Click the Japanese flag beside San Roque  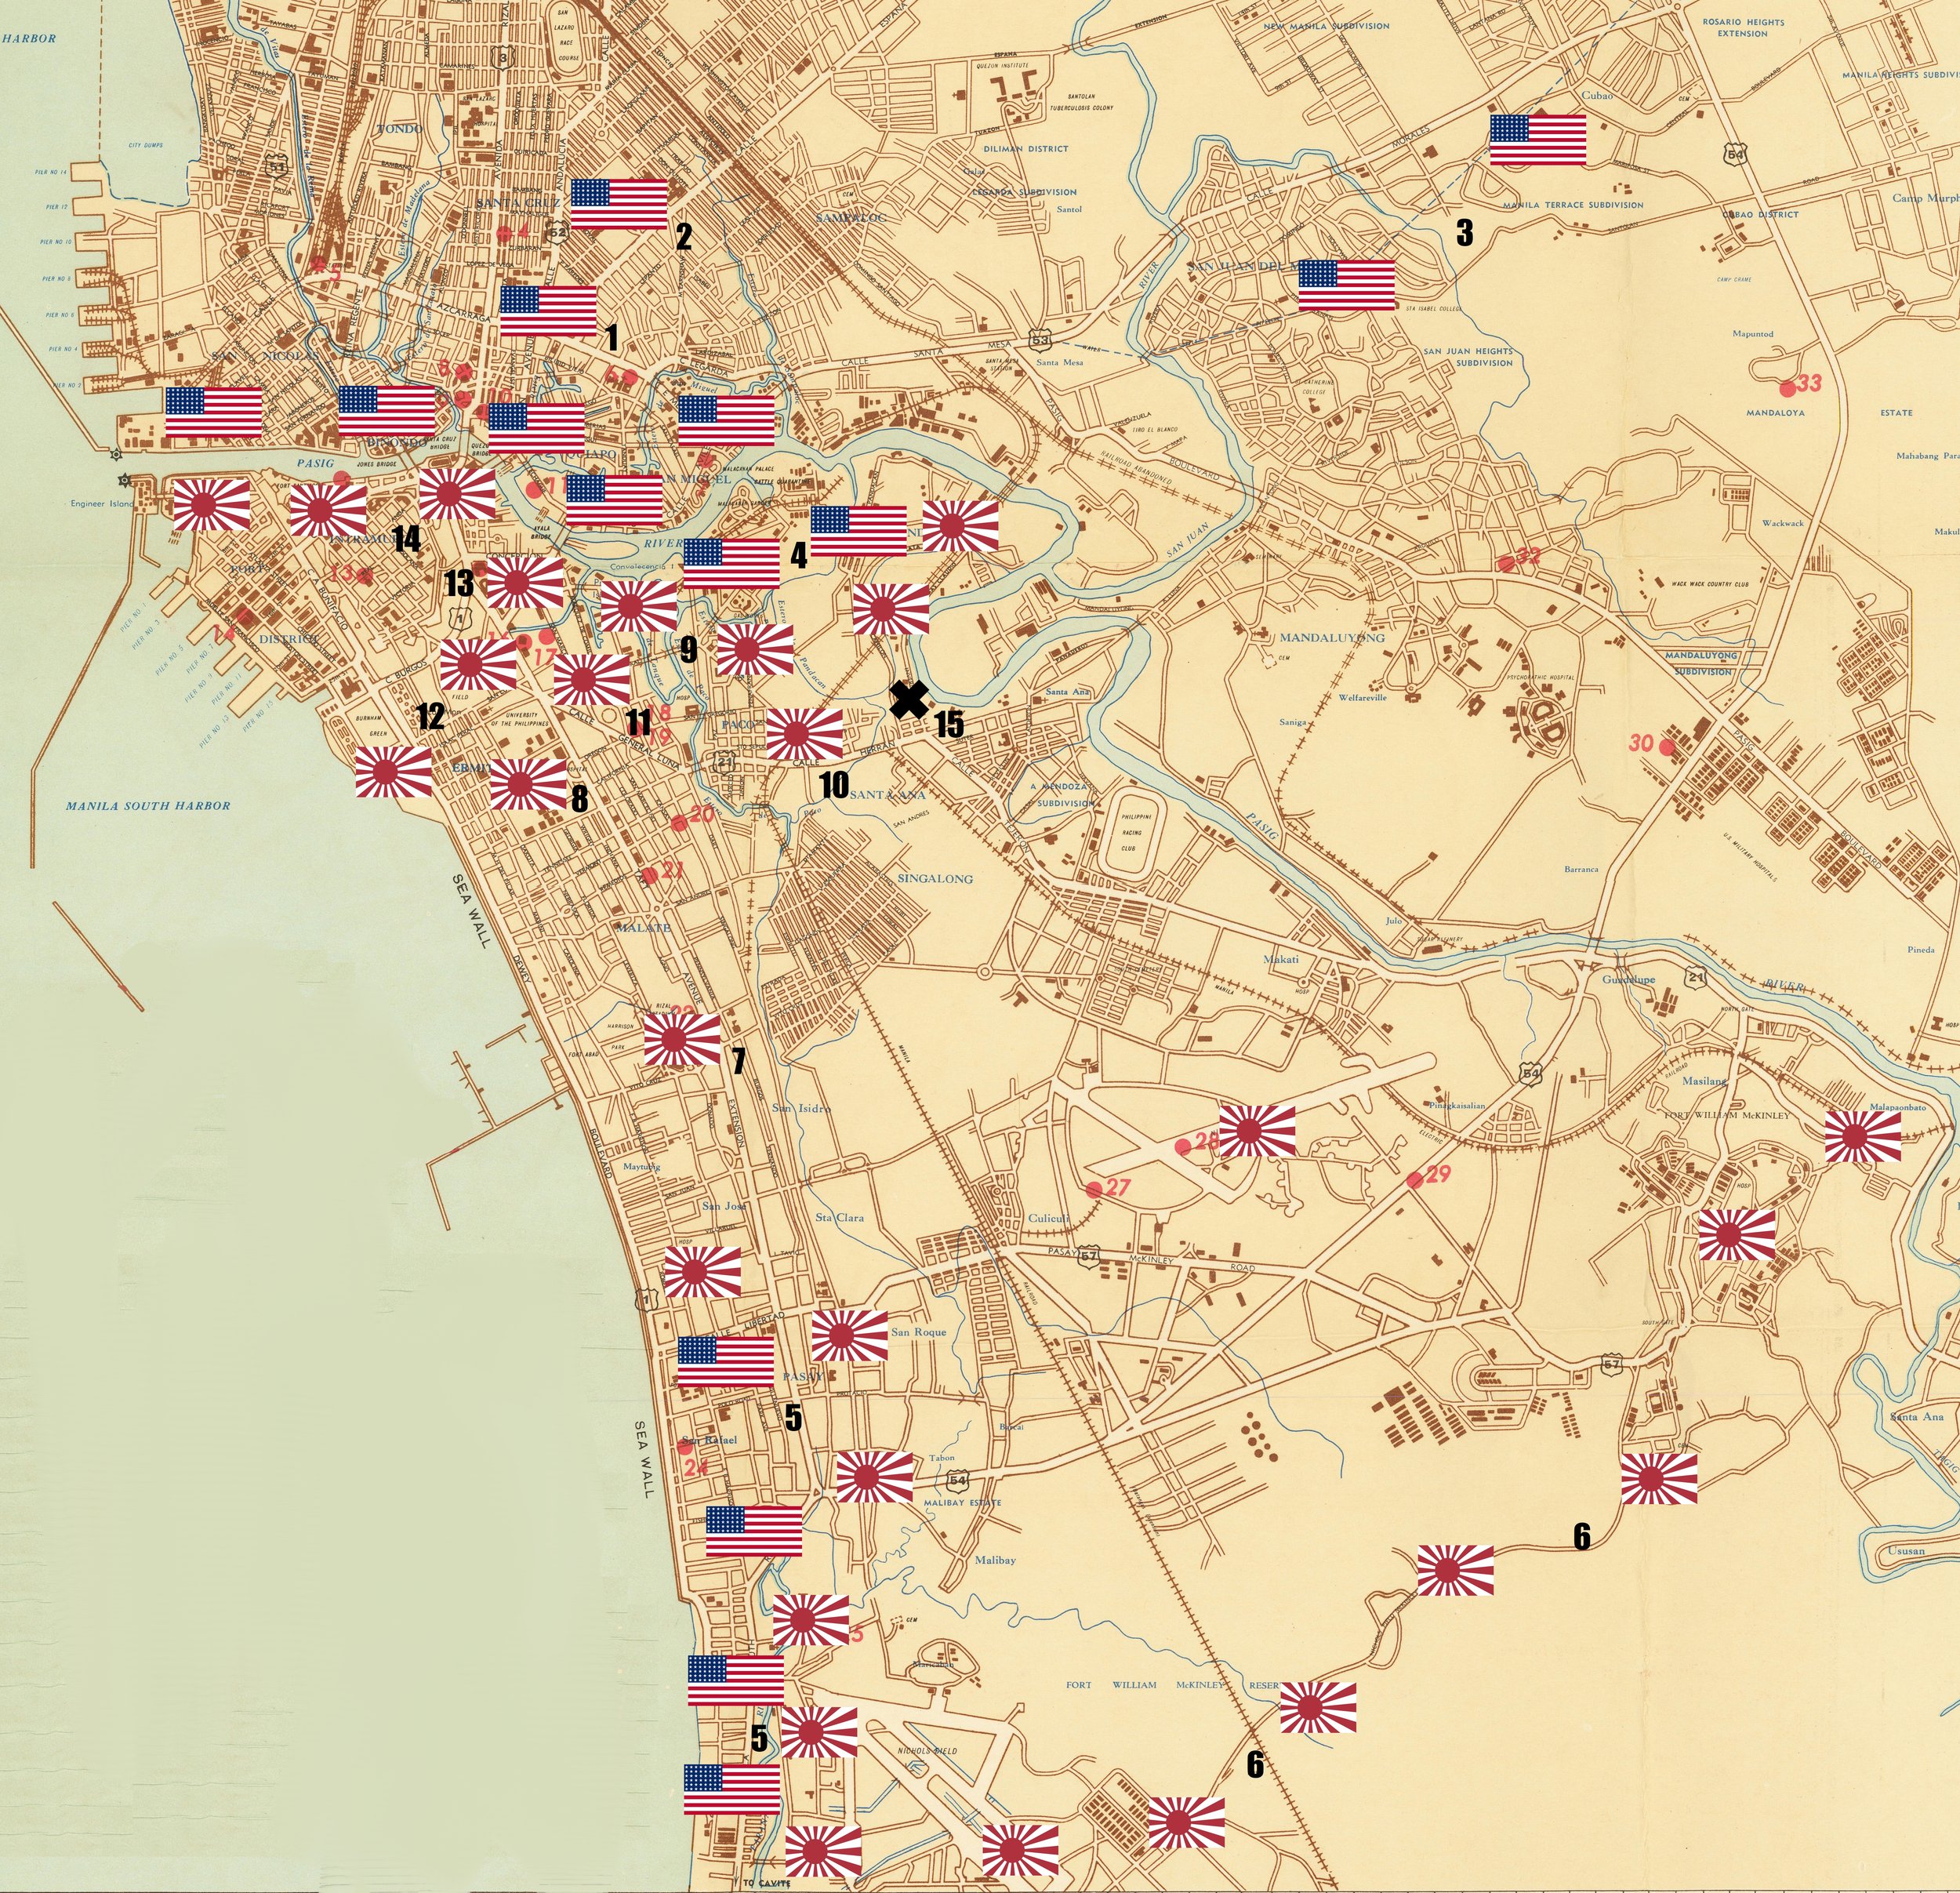click(x=849, y=1335)
